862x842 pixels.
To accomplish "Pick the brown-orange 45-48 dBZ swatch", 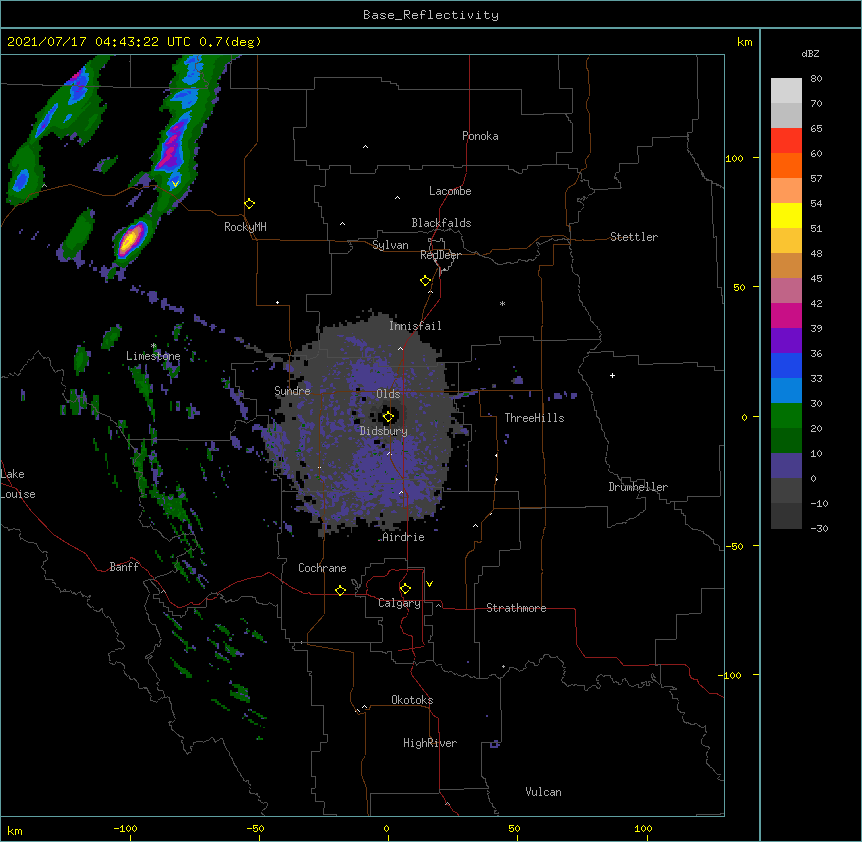I will click(x=786, y=265).
